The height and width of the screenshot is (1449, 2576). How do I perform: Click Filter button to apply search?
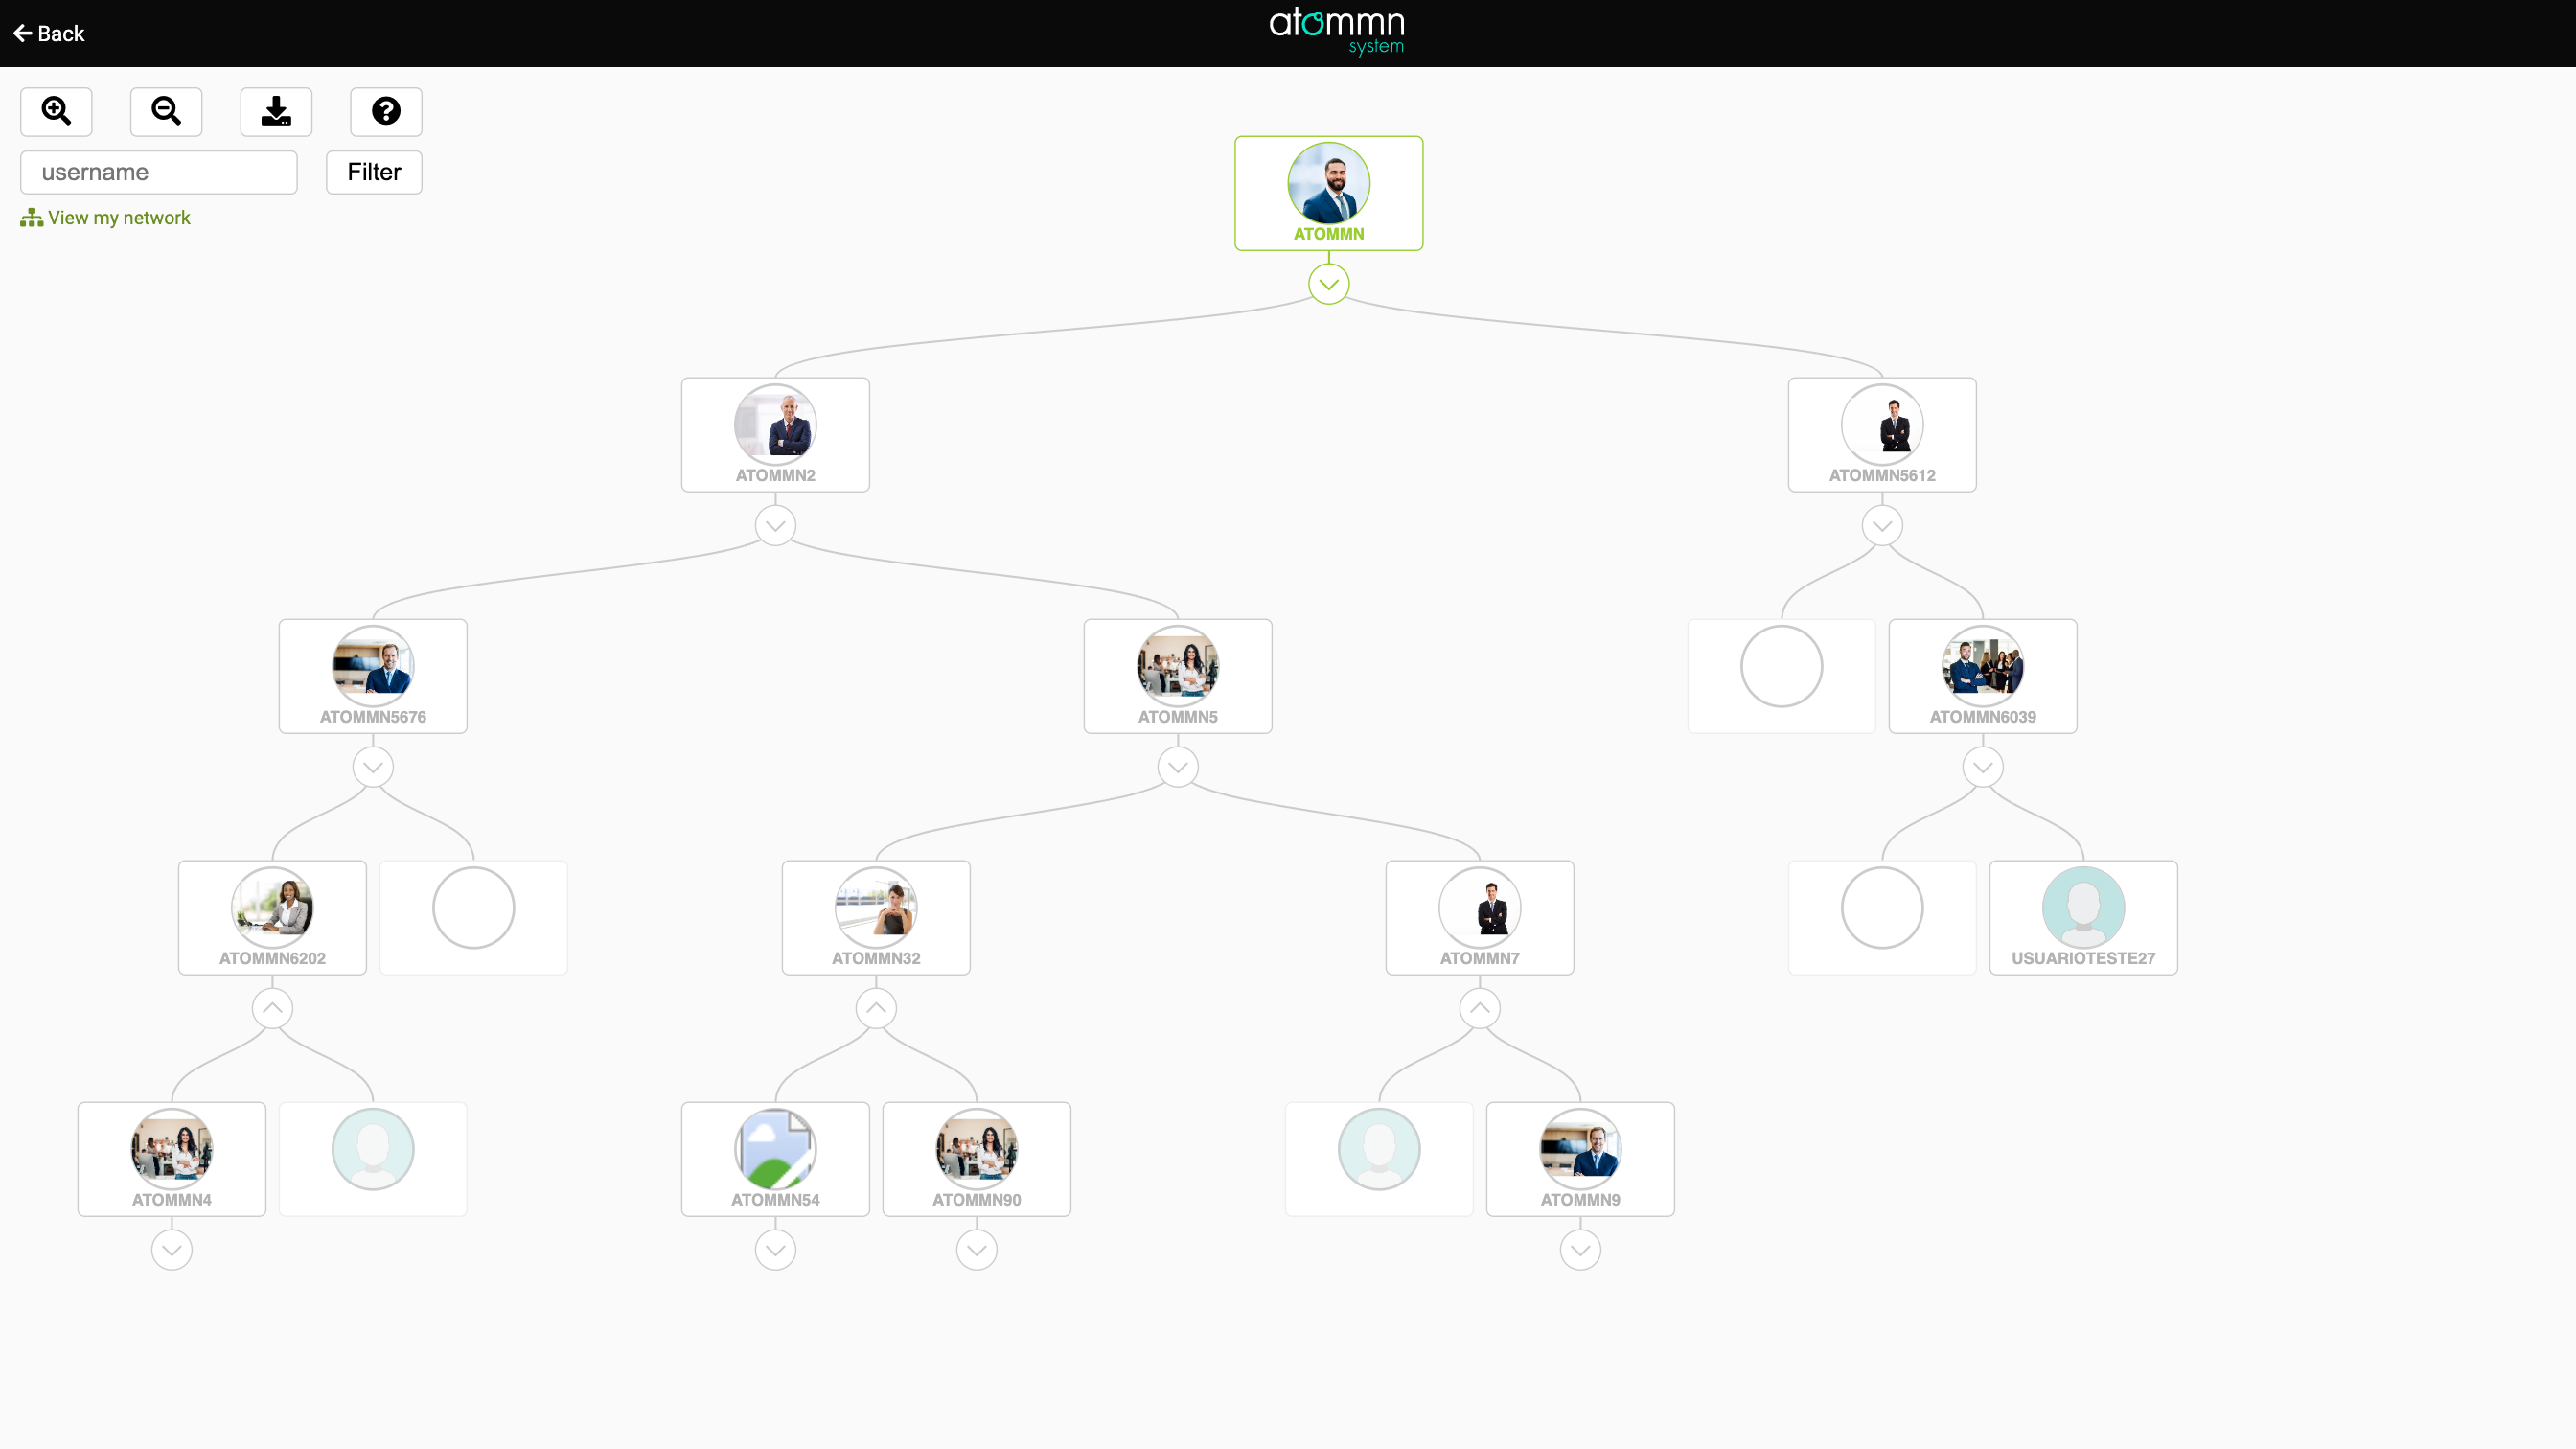tap(374, 172)
